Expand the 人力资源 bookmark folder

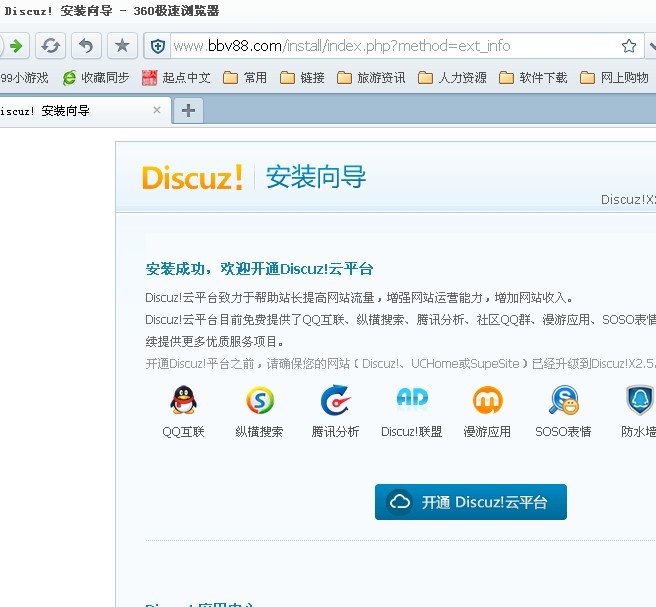[x=452, y=78]
